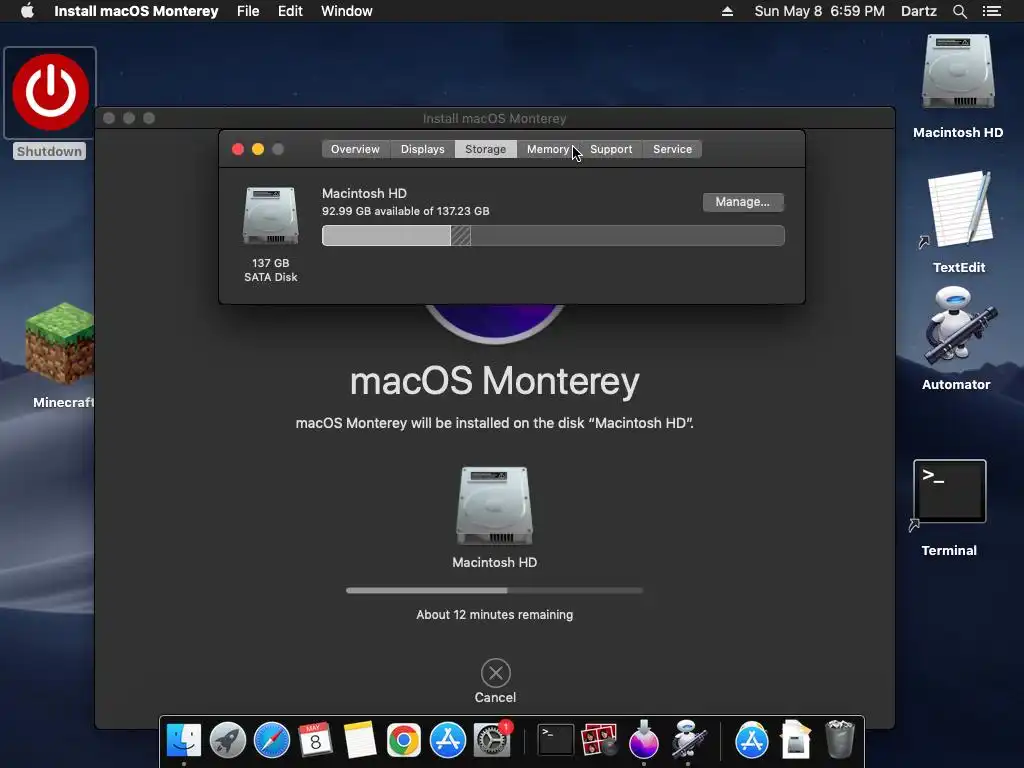
Task: Open Safari compass icon in Dock
Action: click(x=272, y=741)
